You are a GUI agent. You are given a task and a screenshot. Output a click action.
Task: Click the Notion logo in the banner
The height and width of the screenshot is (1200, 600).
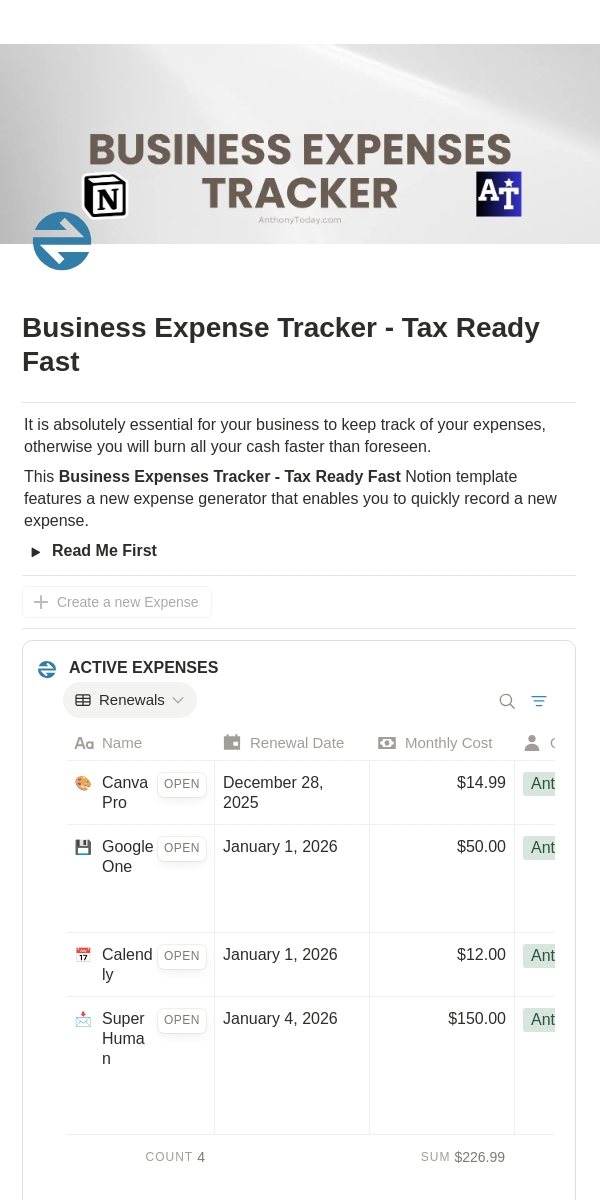105,195
